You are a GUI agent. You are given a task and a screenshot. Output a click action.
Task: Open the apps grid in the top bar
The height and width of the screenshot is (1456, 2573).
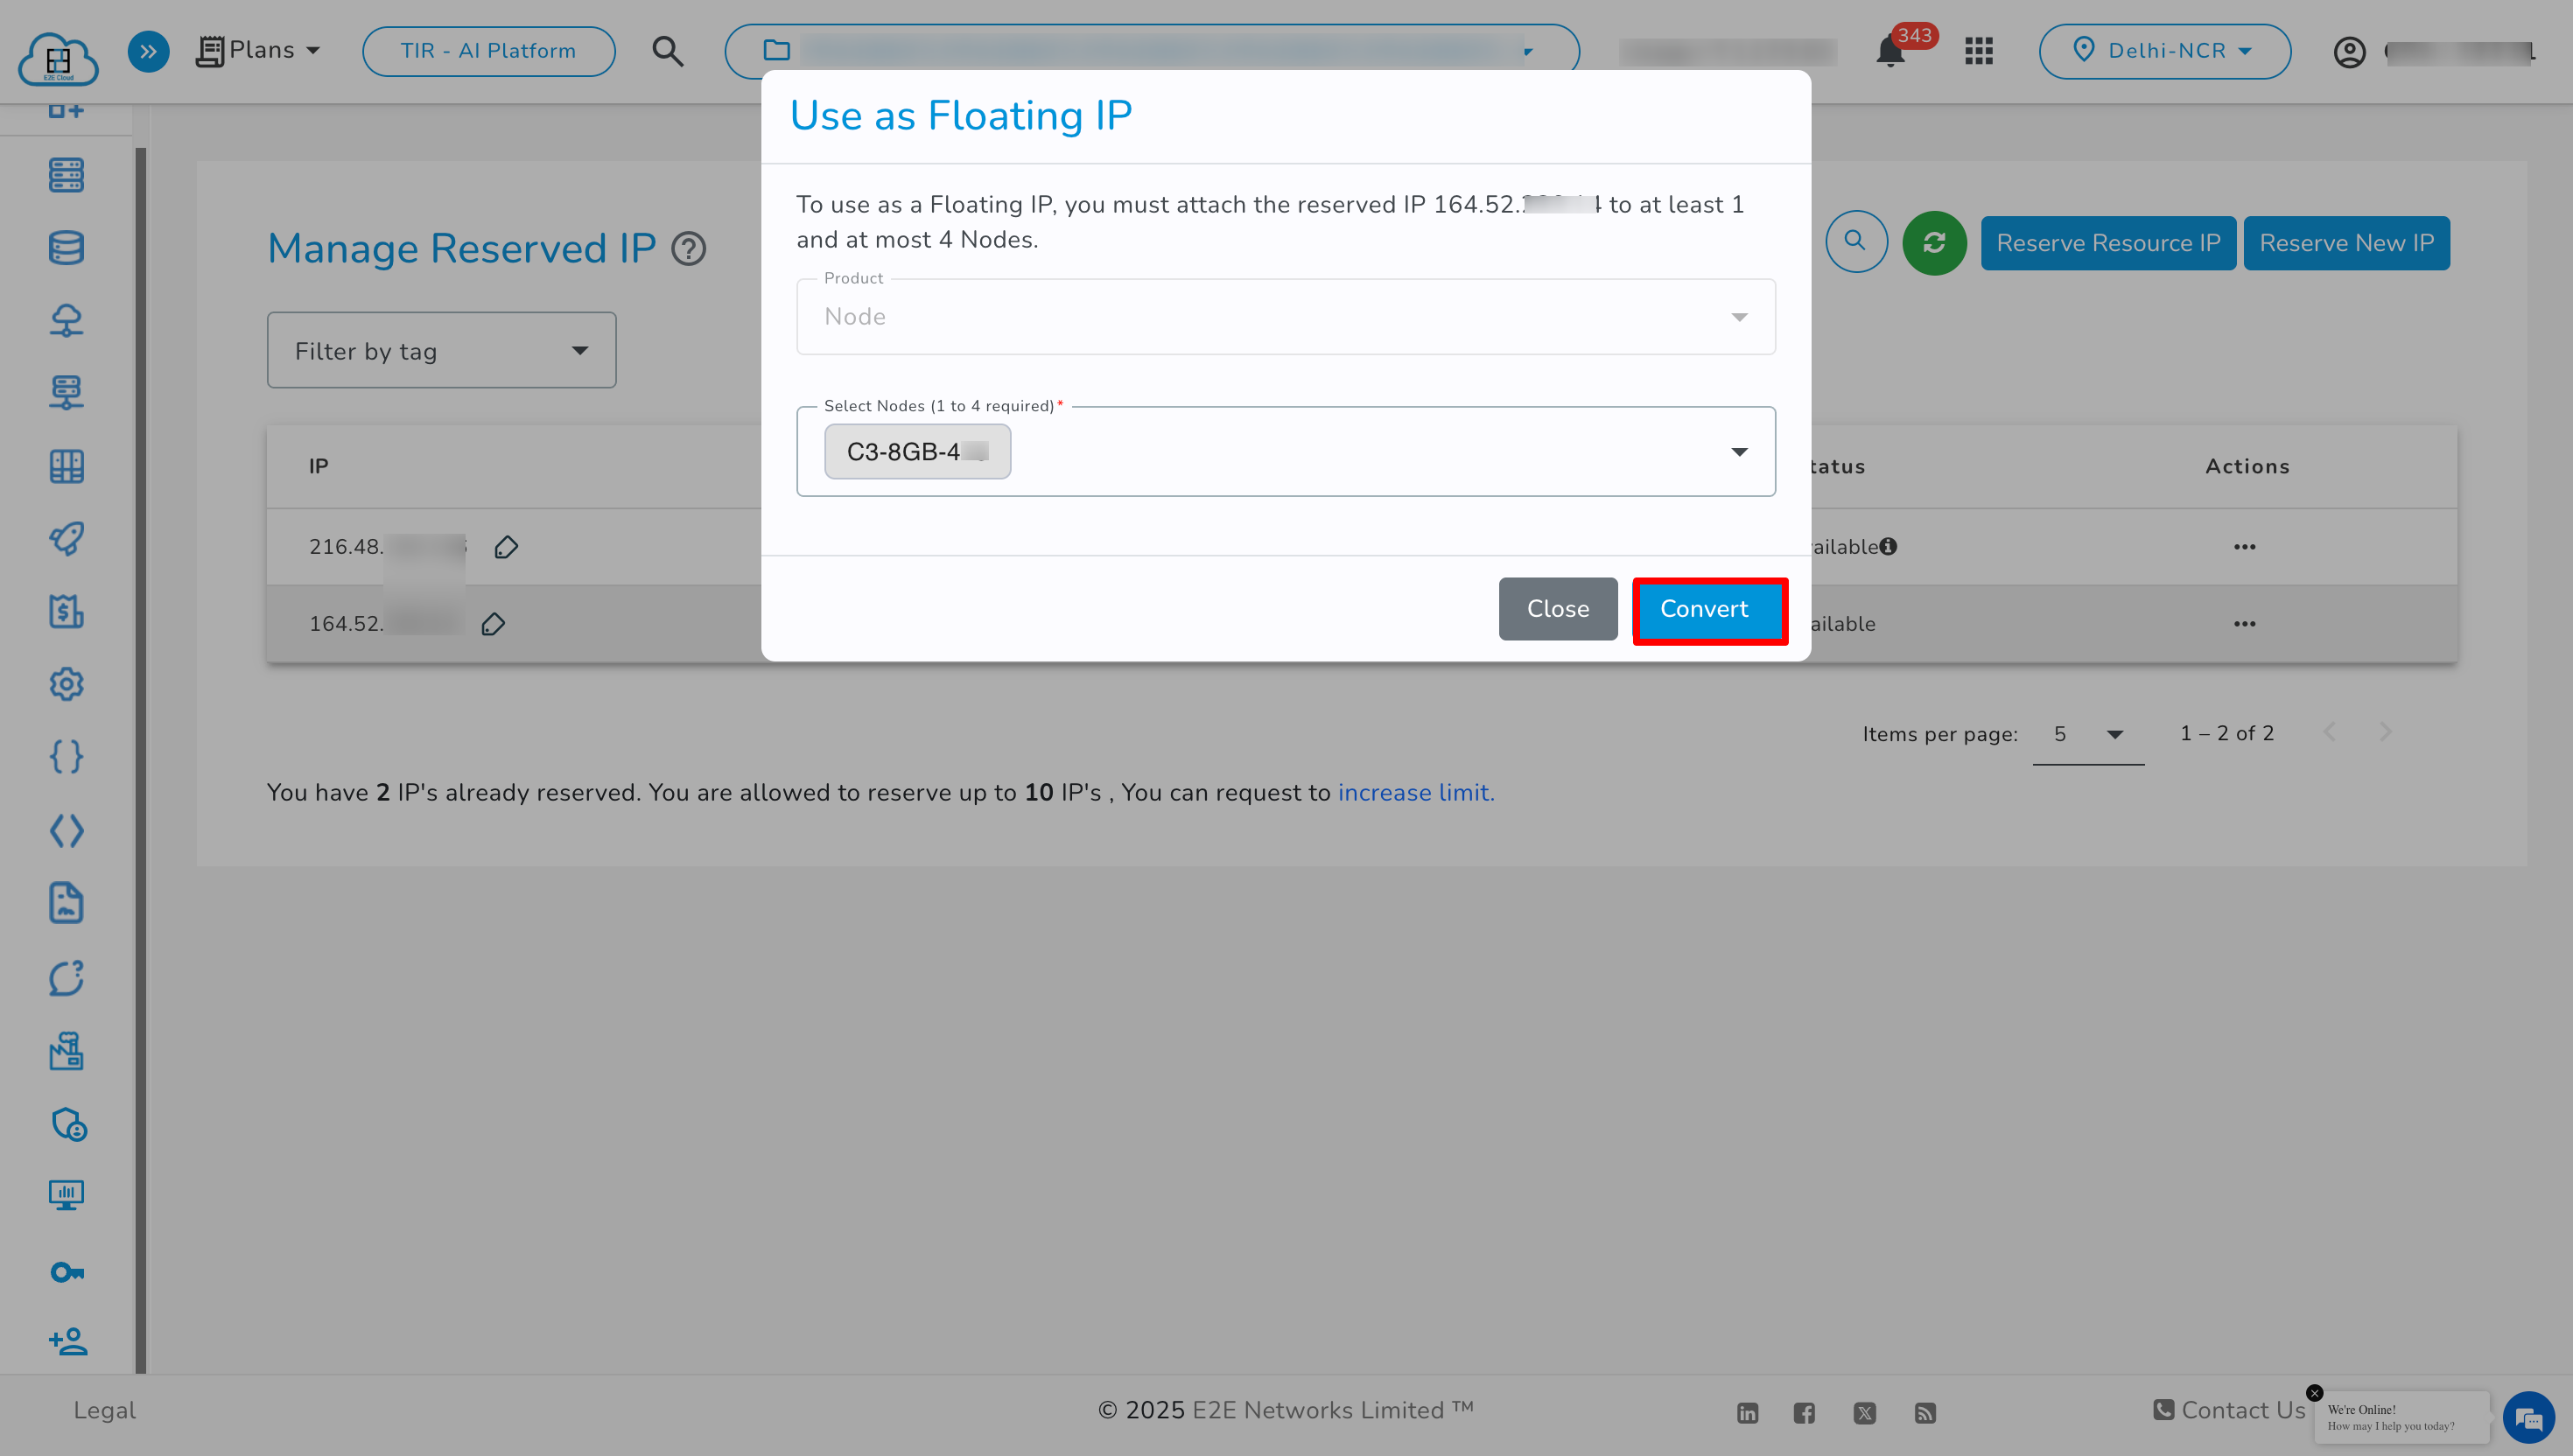1978,51
